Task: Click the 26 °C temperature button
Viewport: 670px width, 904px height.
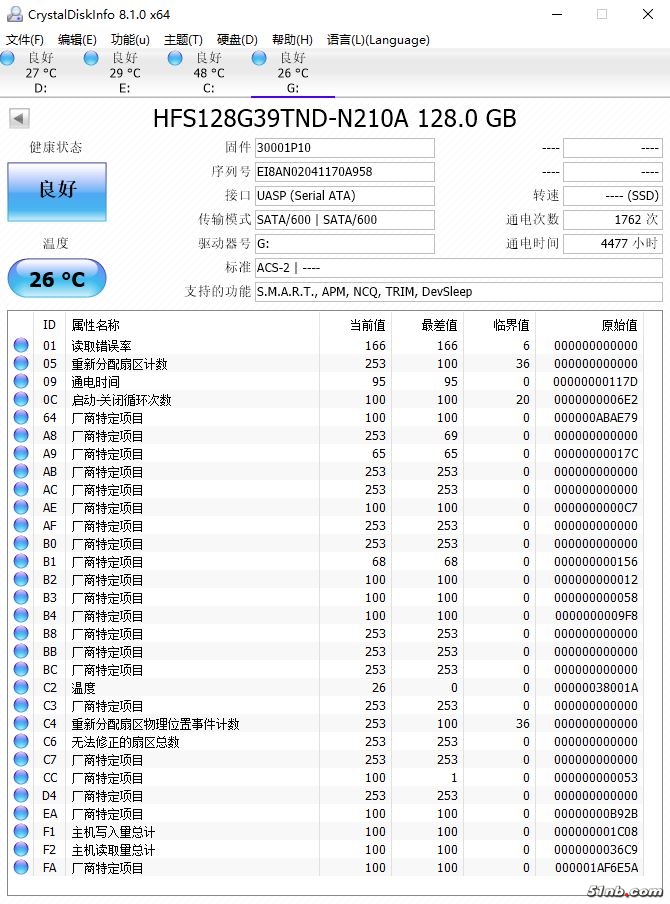Action: click(x=57, y=278)
